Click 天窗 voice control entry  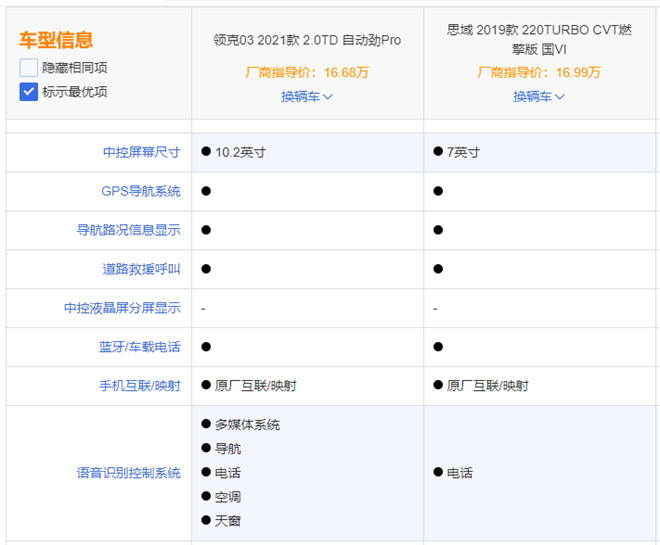228,521
